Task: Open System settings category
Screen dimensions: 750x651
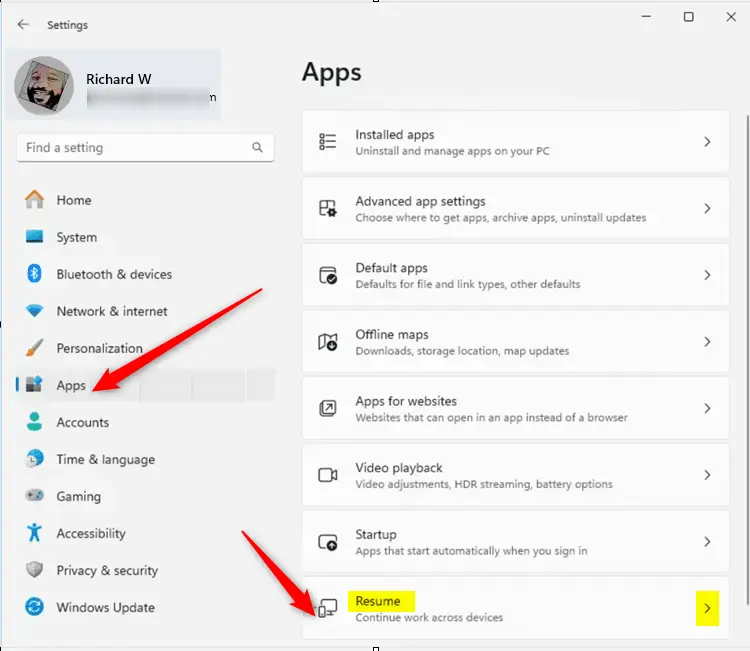Action: (77, 237)
